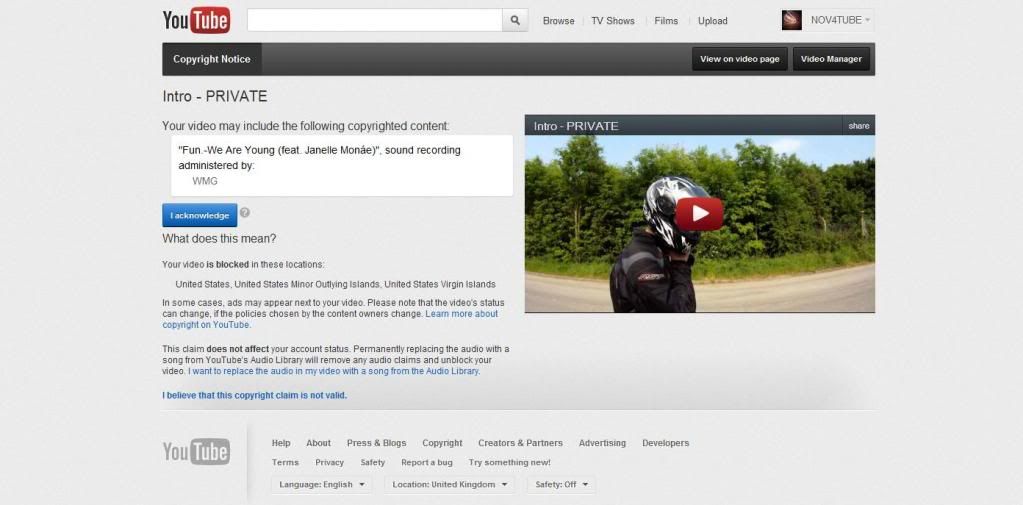Play the Intro - PRIVATE video
Viewport: 1023px width, 505px height.
pos(699,212)
